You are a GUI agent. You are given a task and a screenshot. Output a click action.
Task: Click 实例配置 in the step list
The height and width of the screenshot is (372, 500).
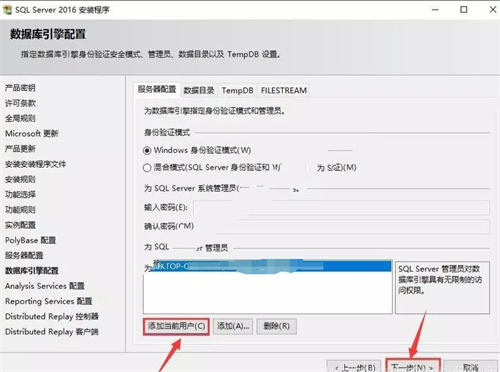pos(20,225)
